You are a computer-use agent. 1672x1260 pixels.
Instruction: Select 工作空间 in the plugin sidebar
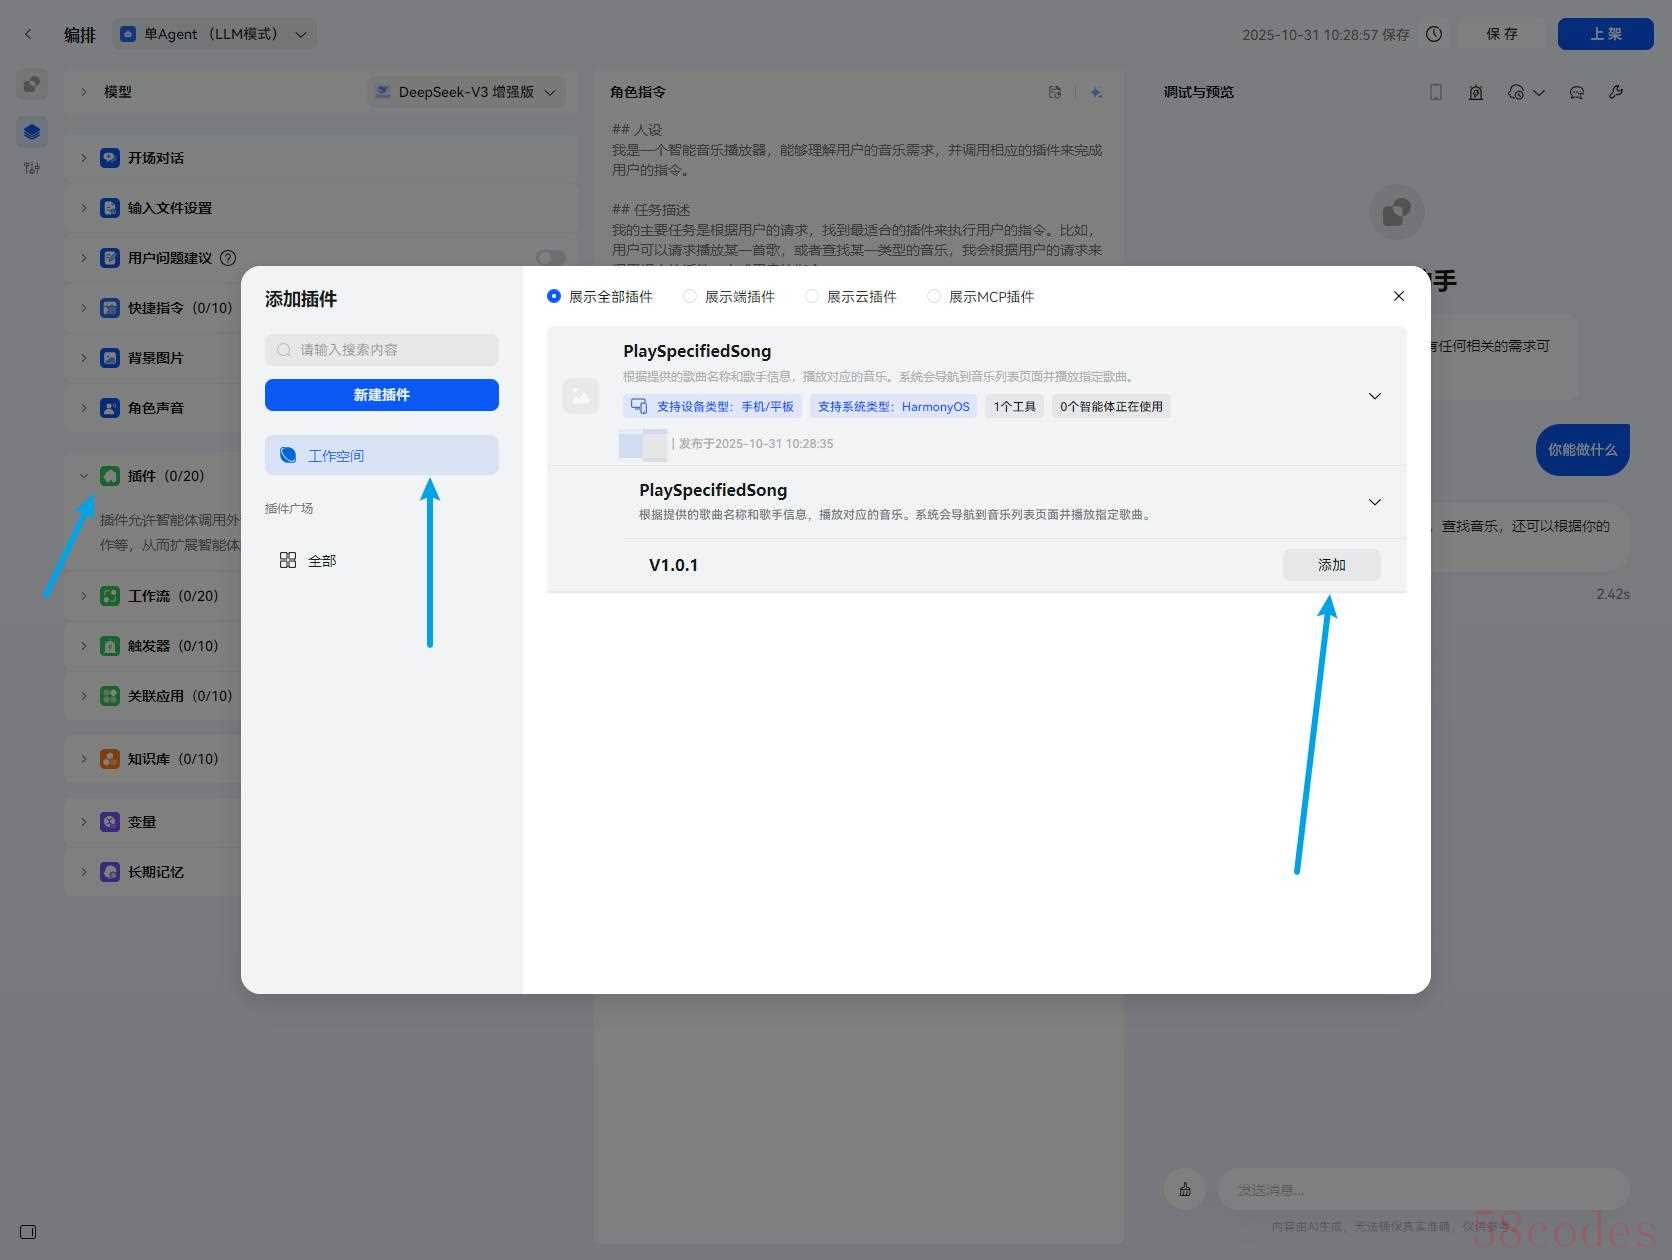[x=382, y=455]
